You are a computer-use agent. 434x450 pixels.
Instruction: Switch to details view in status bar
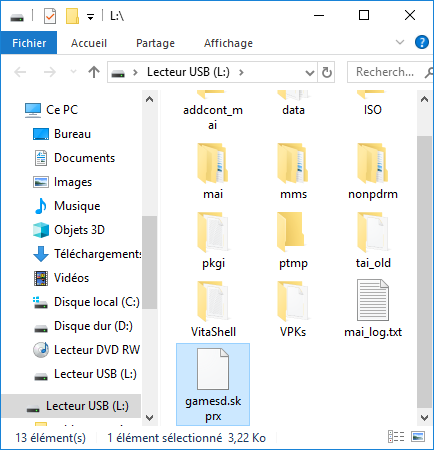[x=396, y=436]
